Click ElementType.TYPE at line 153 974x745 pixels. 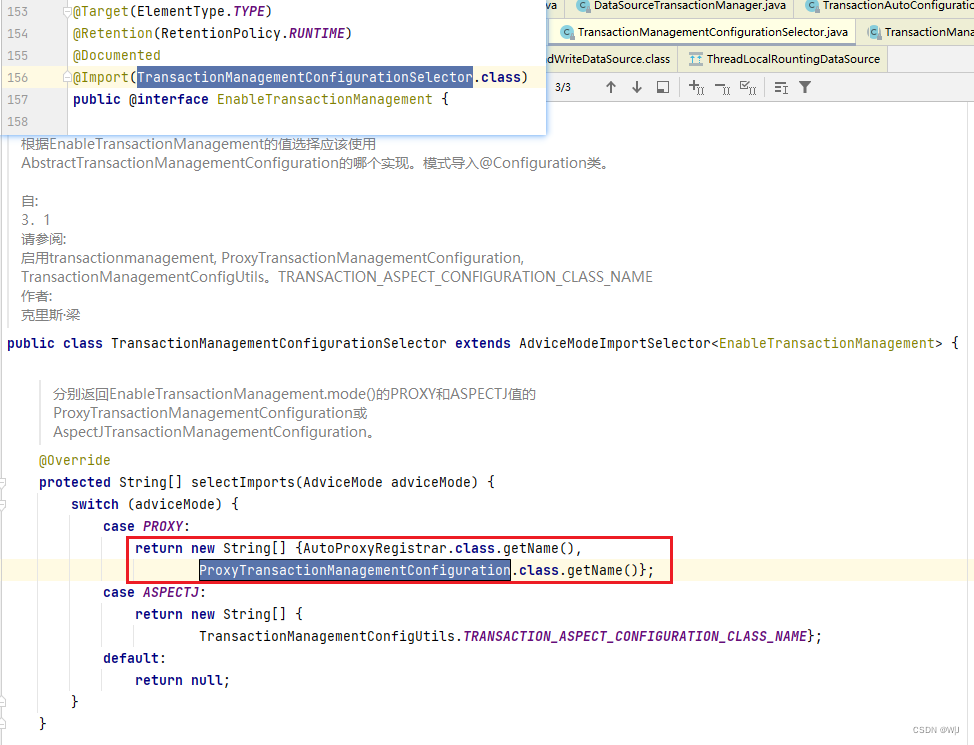201,11
